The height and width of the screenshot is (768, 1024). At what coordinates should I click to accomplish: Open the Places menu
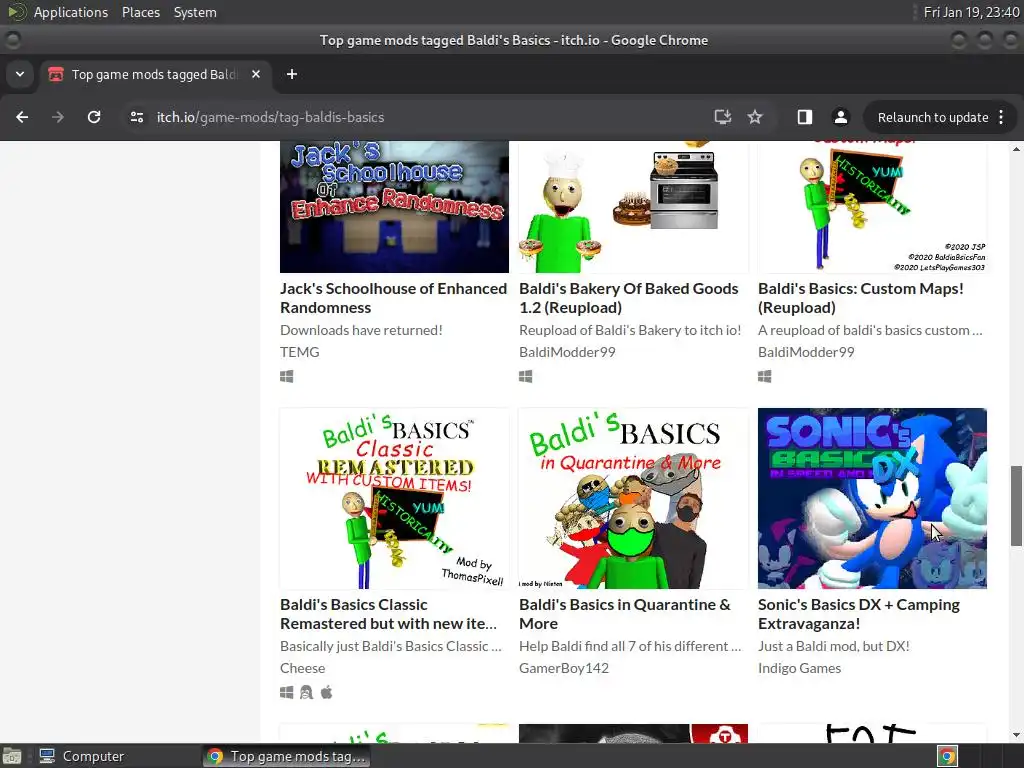(141, 12)
